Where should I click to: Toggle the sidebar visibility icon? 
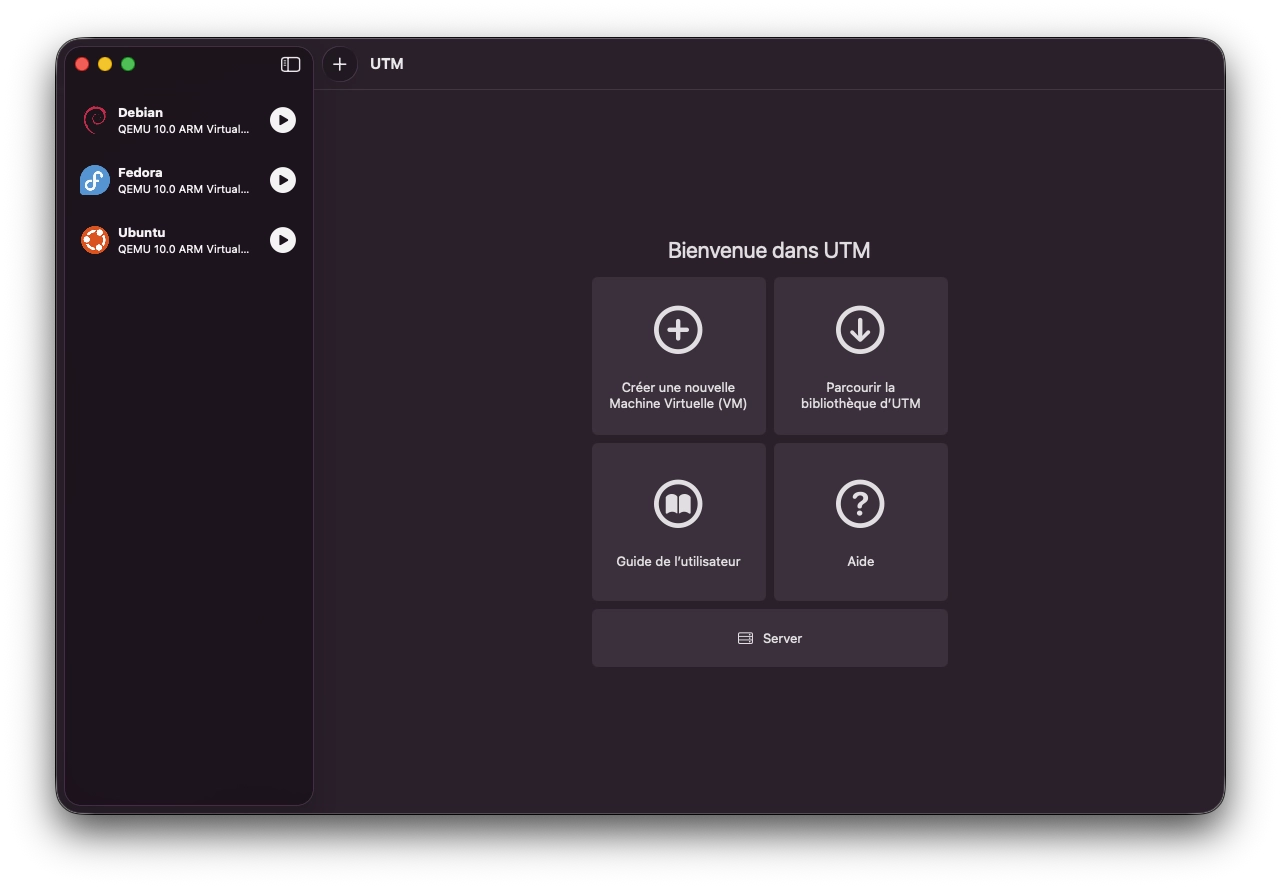click(x=290, y=64)
